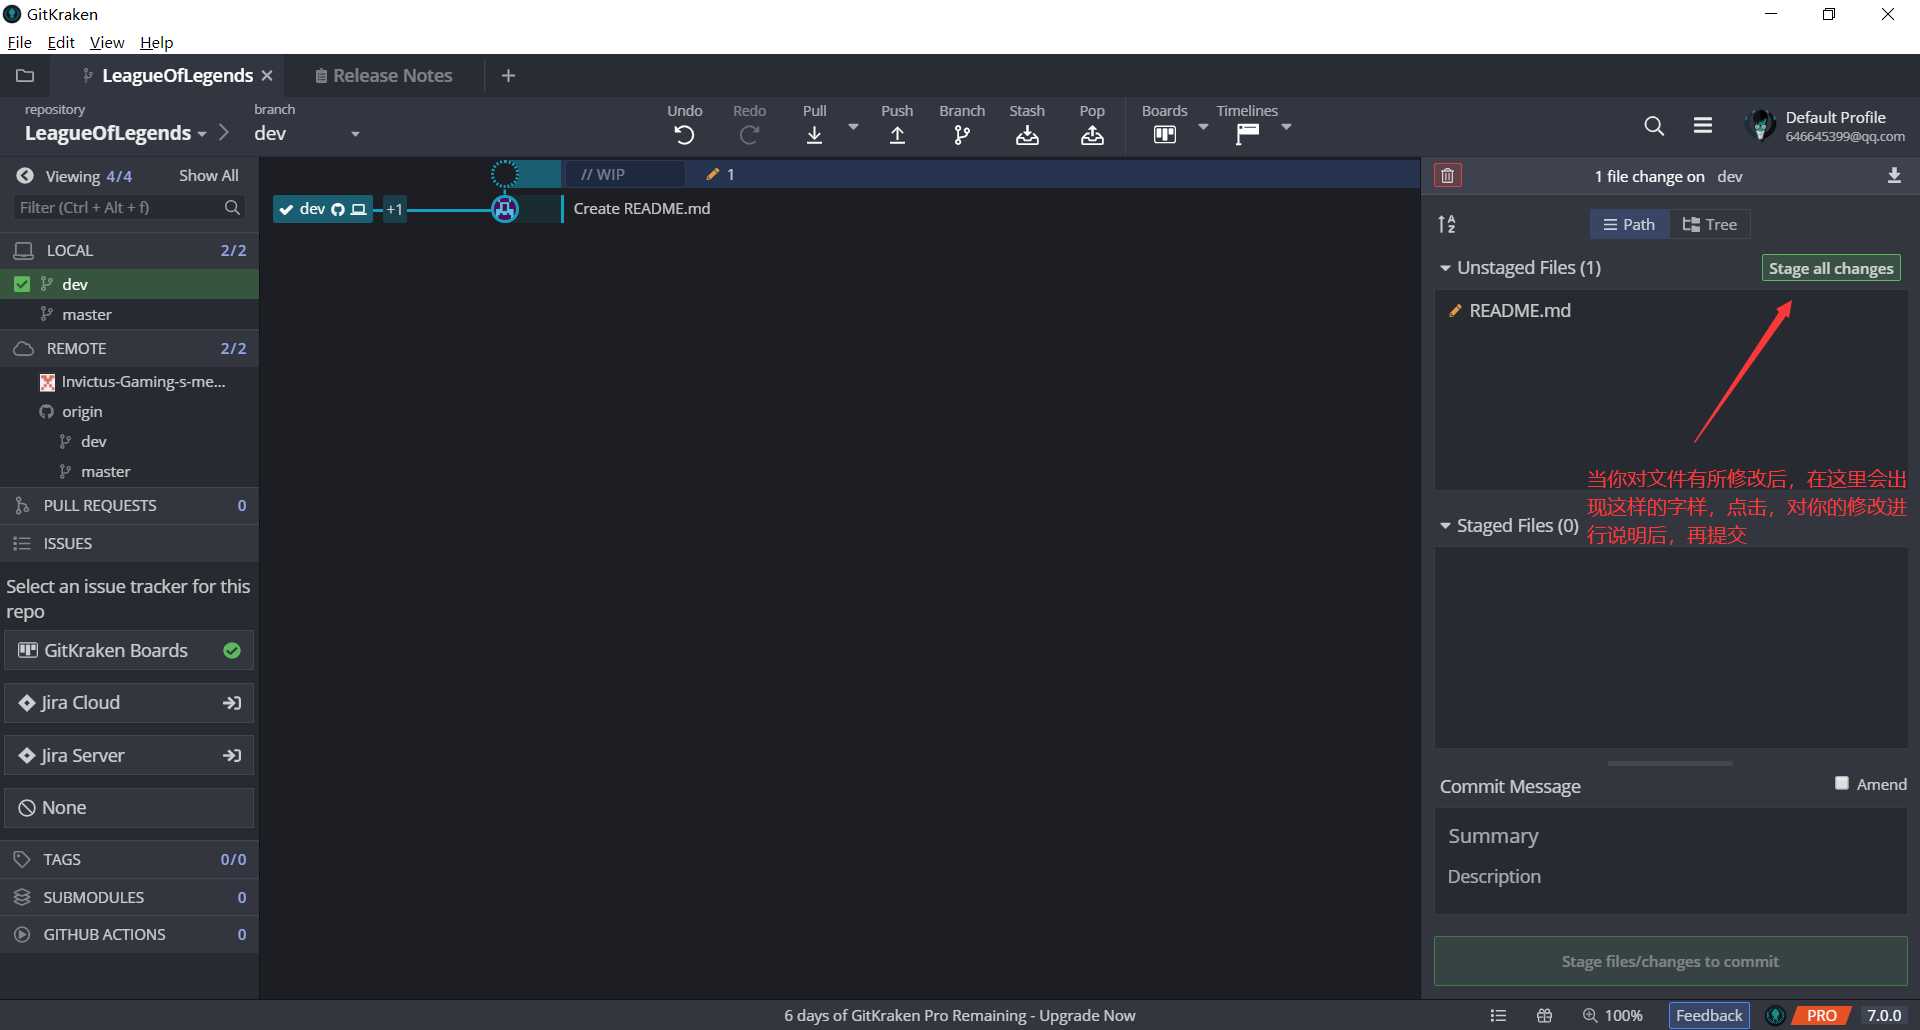The width and height of the screenshot is (1920, 1030).
Task: Click the Redo icon
Action: coord(749,135)
